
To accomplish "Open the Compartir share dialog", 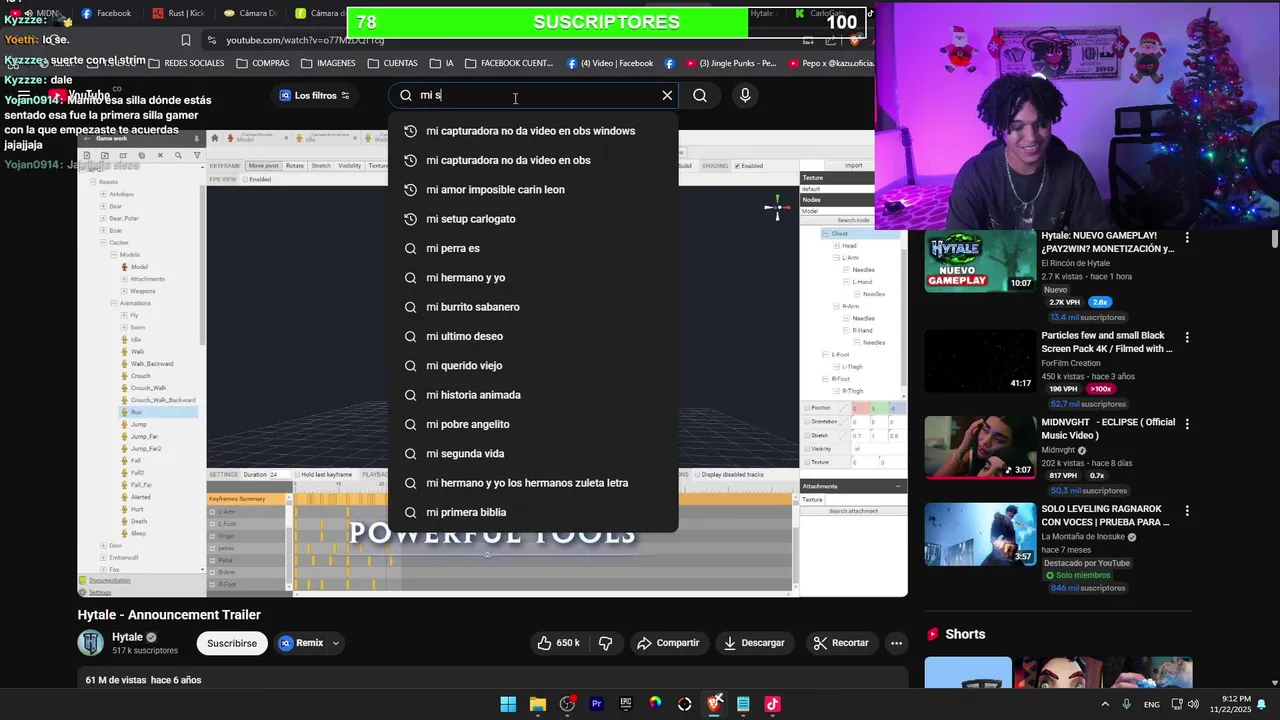I will click(668, 643).
